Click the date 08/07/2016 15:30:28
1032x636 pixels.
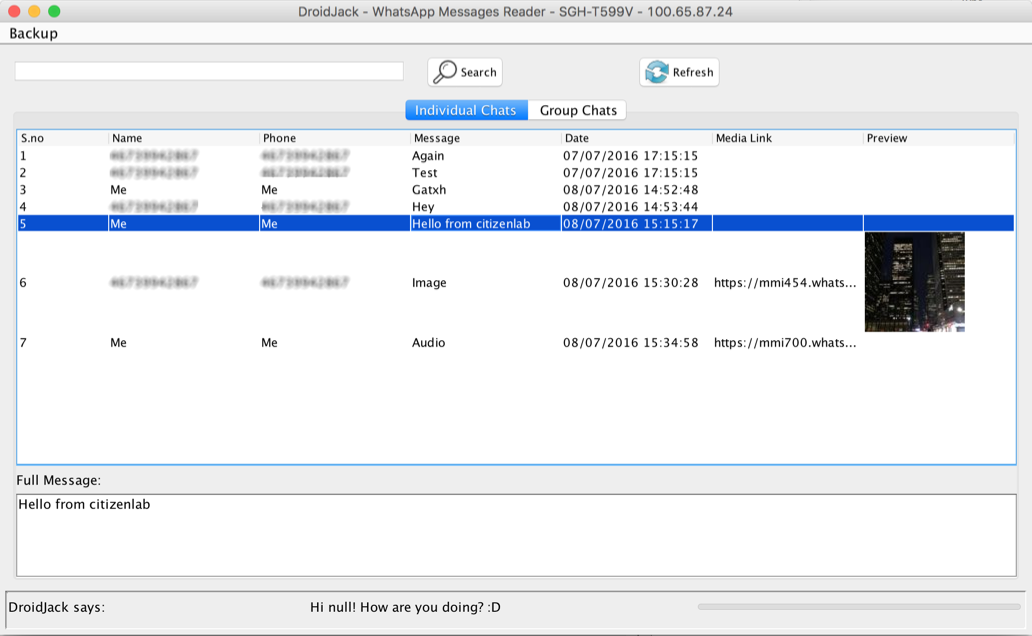(631, 282)
